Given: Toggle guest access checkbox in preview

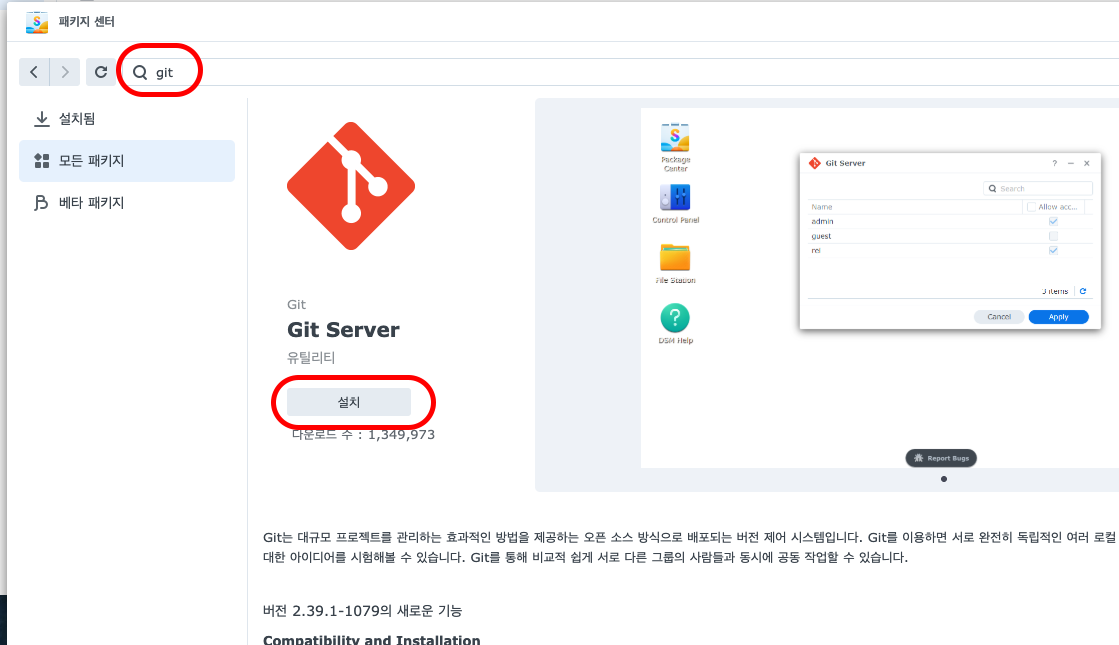Looking at the screenshot, I should coord(1053,236).
